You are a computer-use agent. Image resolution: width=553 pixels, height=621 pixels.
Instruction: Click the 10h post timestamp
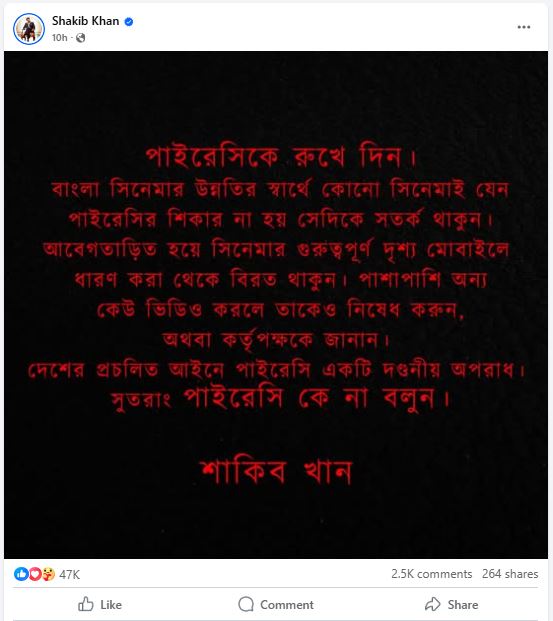click(59, 38)
